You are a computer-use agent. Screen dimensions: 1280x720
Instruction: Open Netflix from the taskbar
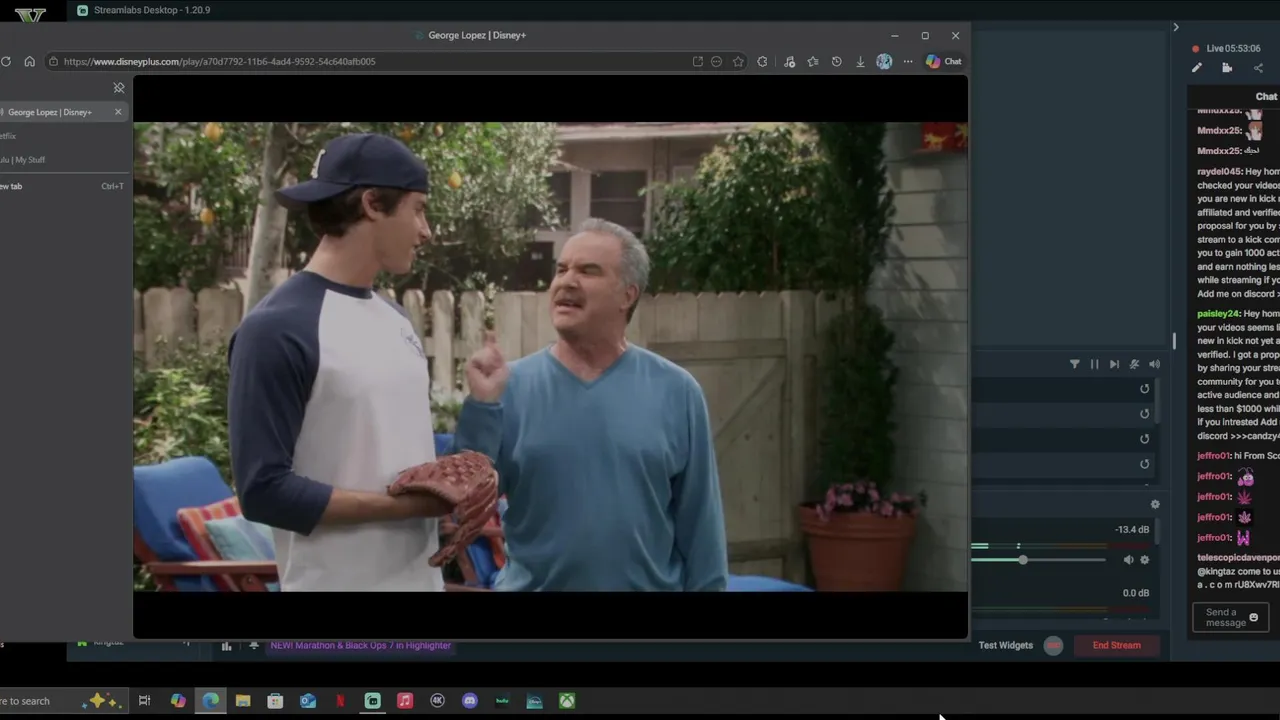click(x=340, y=701)
